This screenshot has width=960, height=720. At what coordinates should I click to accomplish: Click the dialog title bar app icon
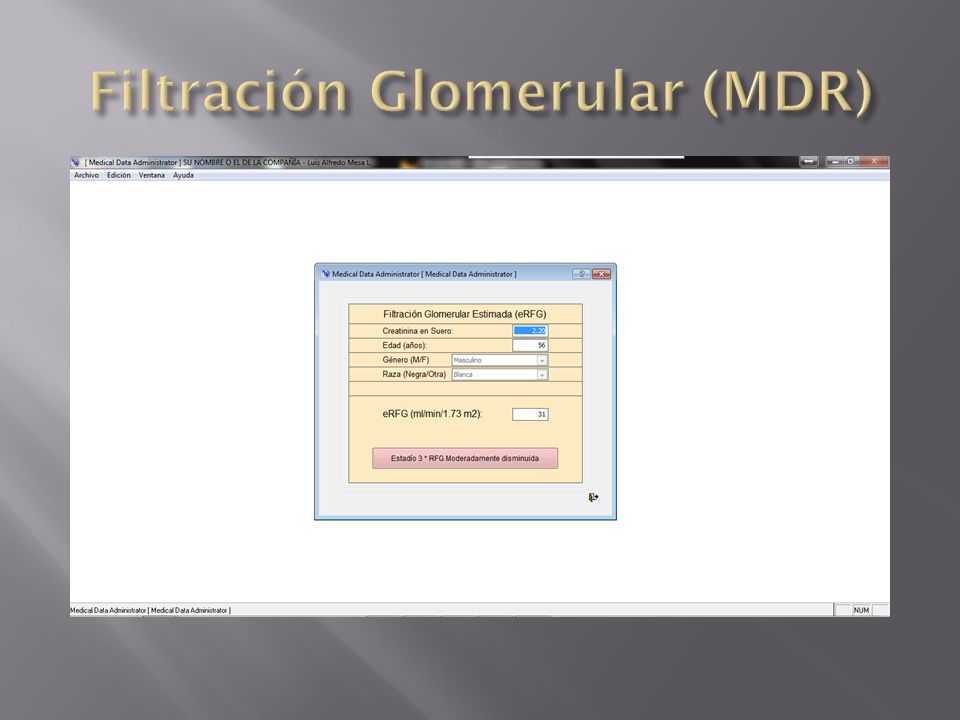coord(325,274)
